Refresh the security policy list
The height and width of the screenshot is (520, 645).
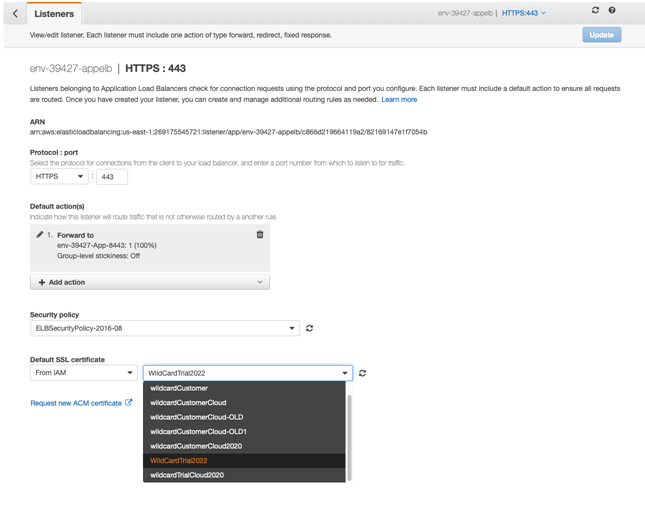point(310,328)
